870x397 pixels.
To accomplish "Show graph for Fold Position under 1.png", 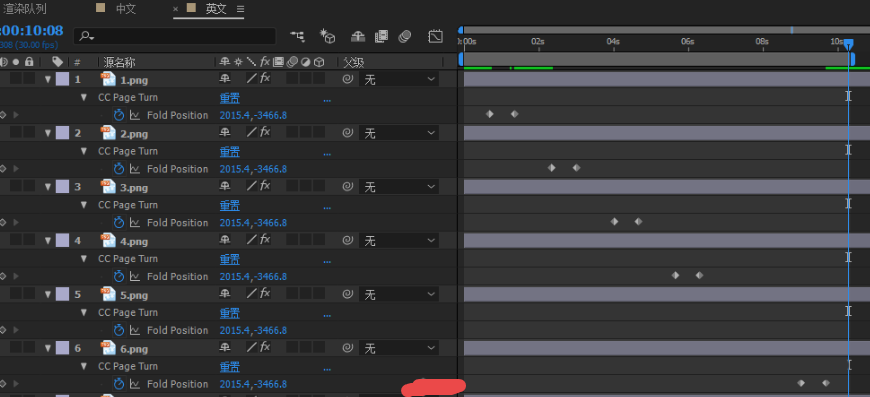I will coord(135,115).
